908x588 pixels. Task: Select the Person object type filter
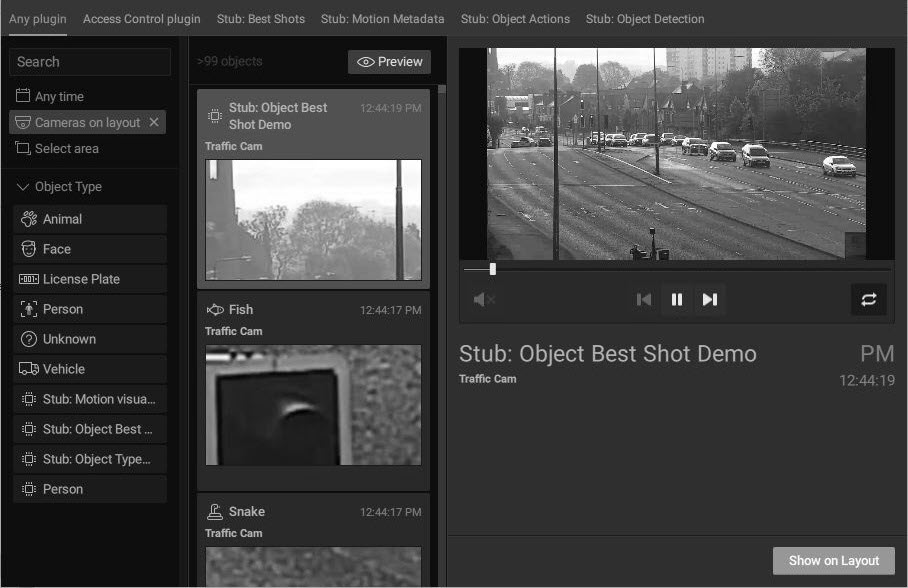pos(62,308)
